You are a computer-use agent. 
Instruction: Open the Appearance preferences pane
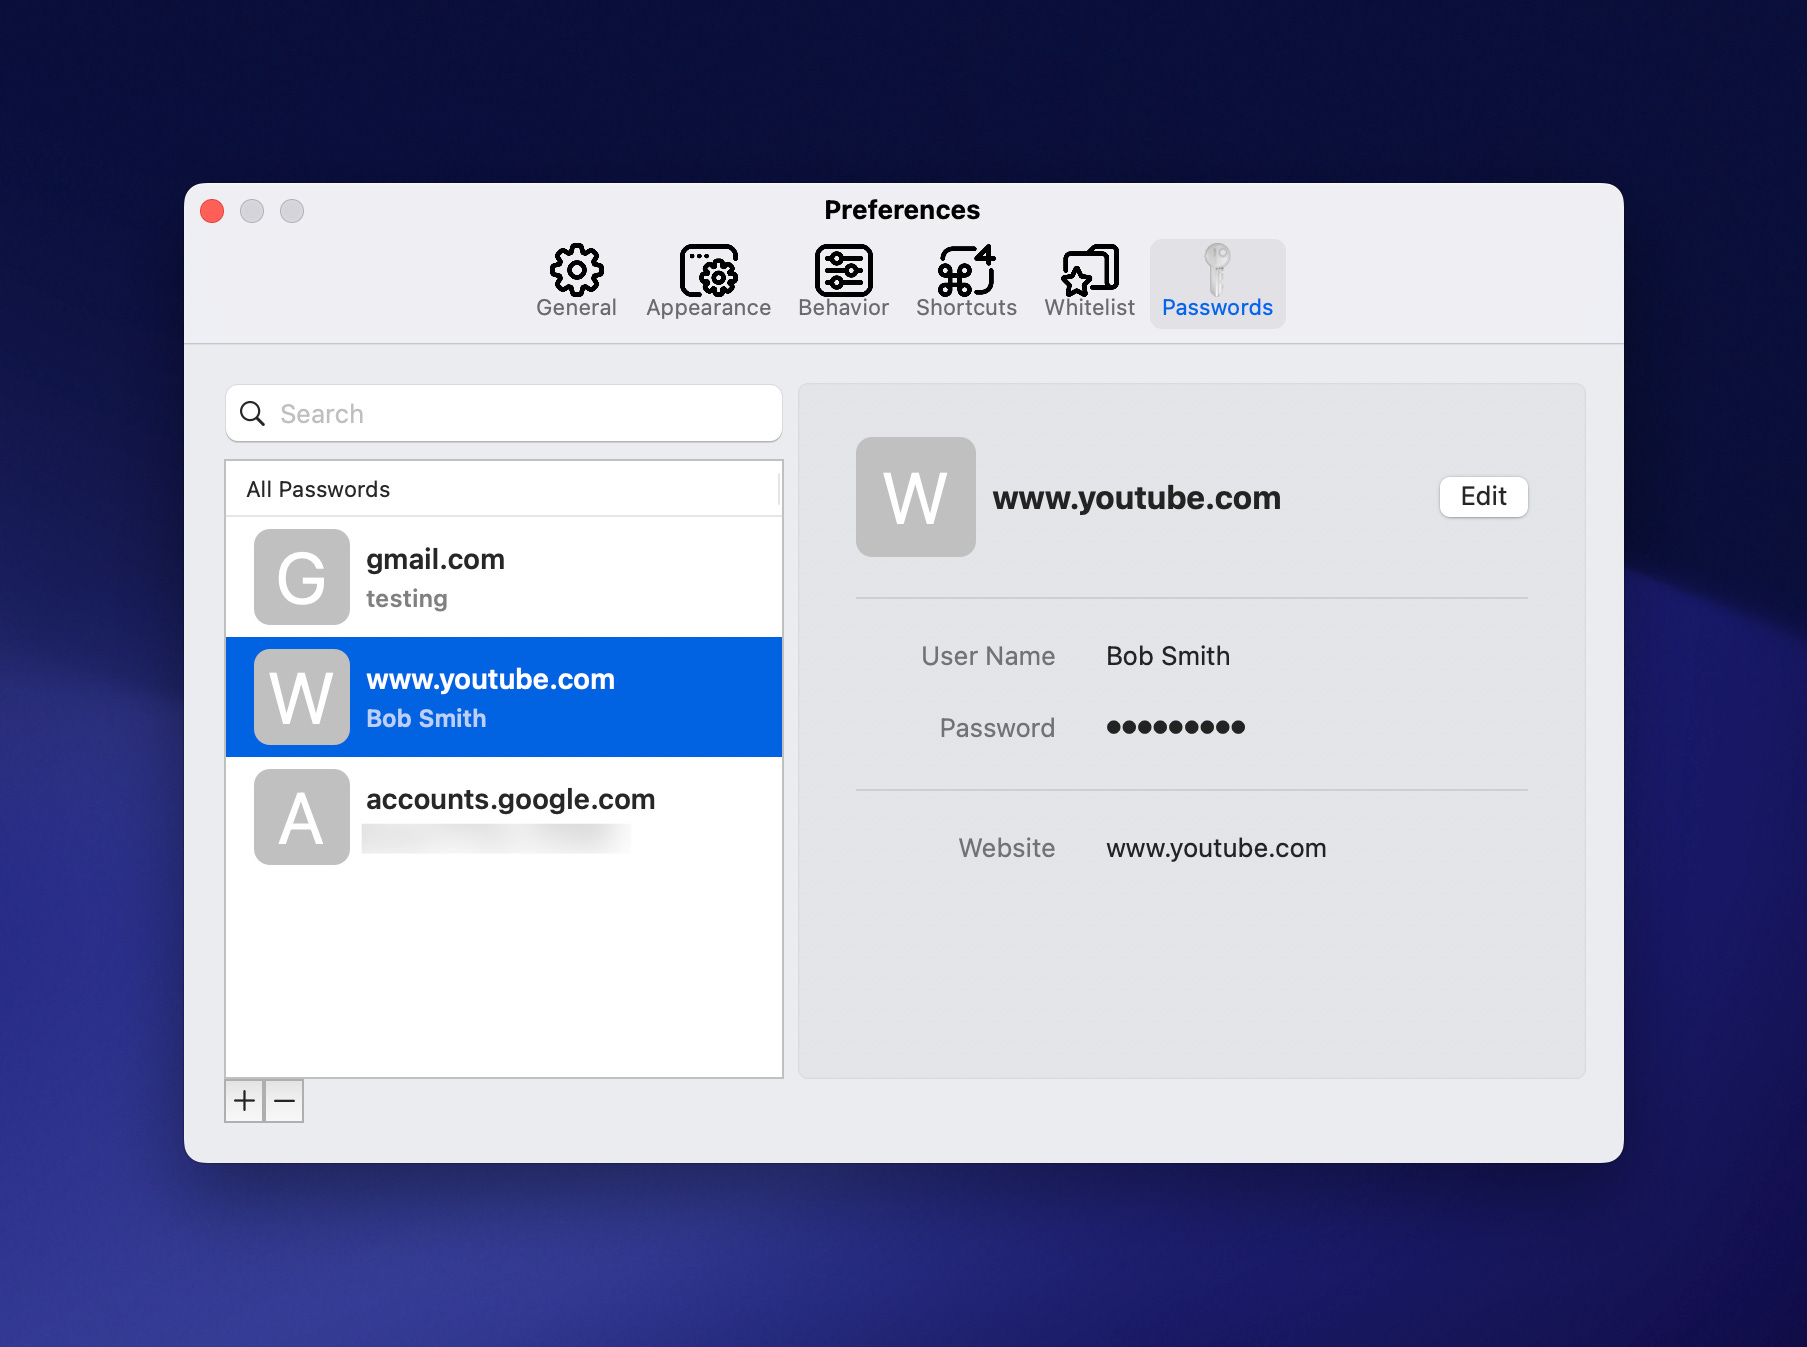pyautogui.click(x=708, y=280)
